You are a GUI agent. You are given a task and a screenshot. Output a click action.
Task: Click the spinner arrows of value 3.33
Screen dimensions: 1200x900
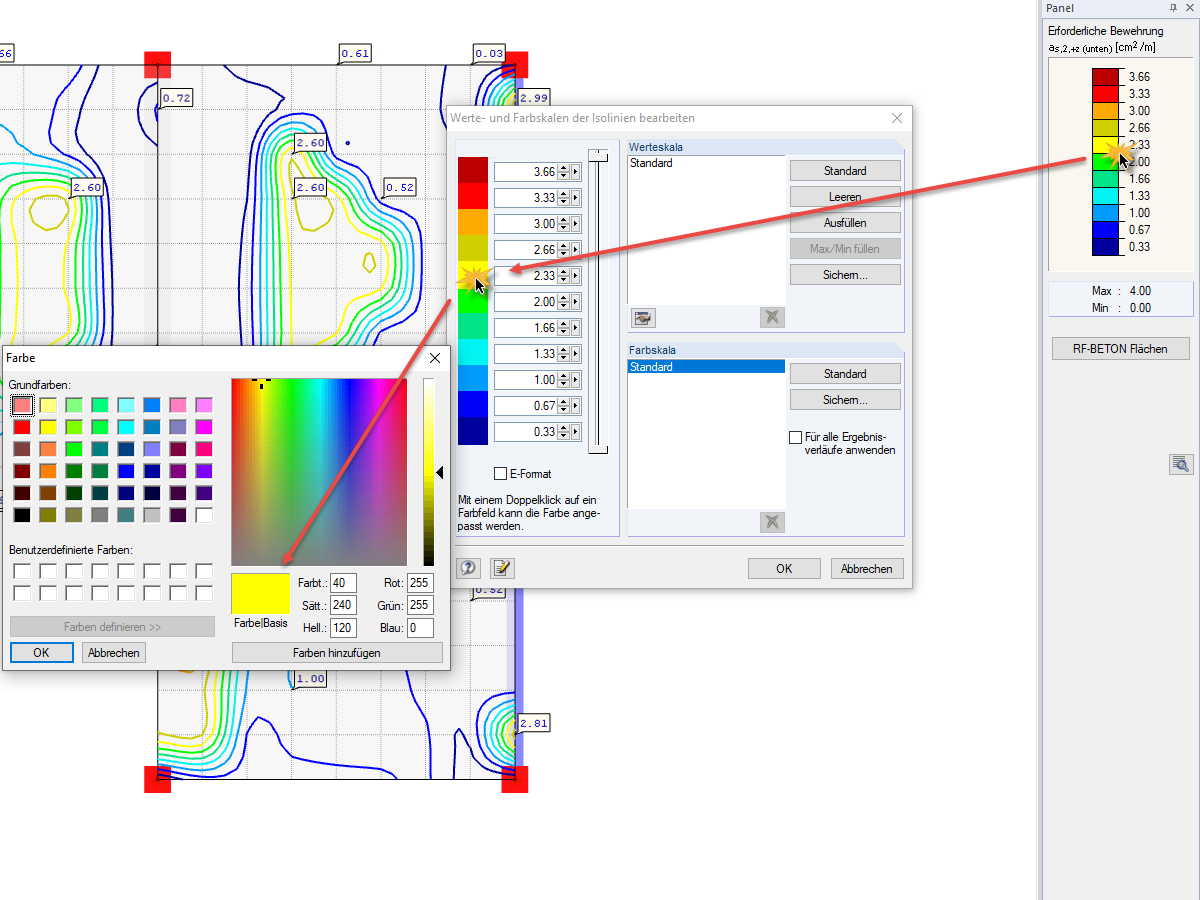pyautogui.click(x=564, y=198)
